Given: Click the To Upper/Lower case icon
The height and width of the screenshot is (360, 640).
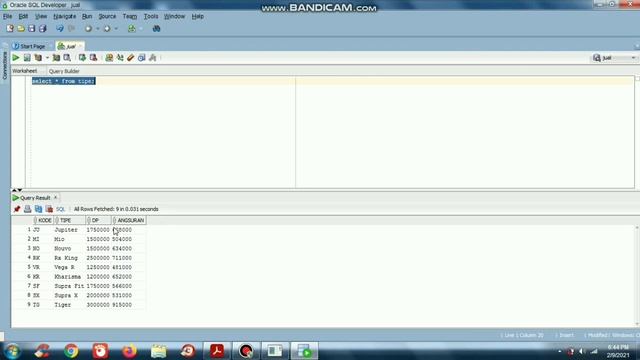Looking at the screenshot, I should [x=120, y=58].
